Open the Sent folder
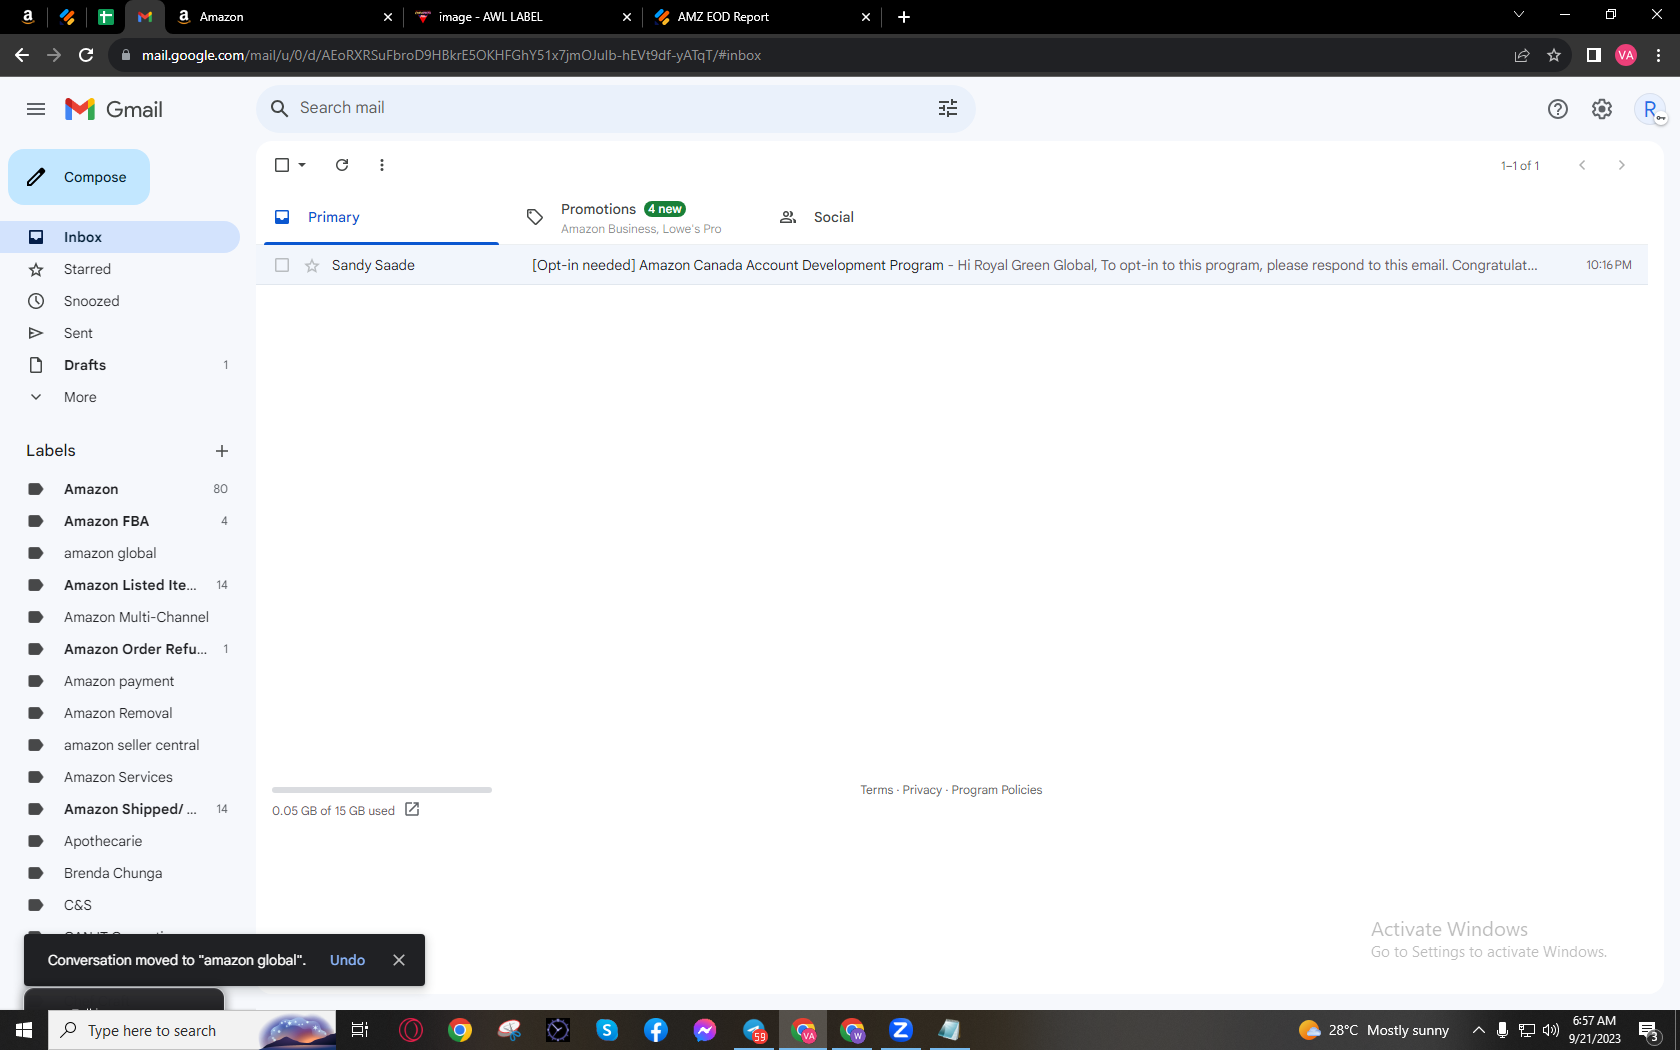 pyautogui.click(x=120, y=333)
